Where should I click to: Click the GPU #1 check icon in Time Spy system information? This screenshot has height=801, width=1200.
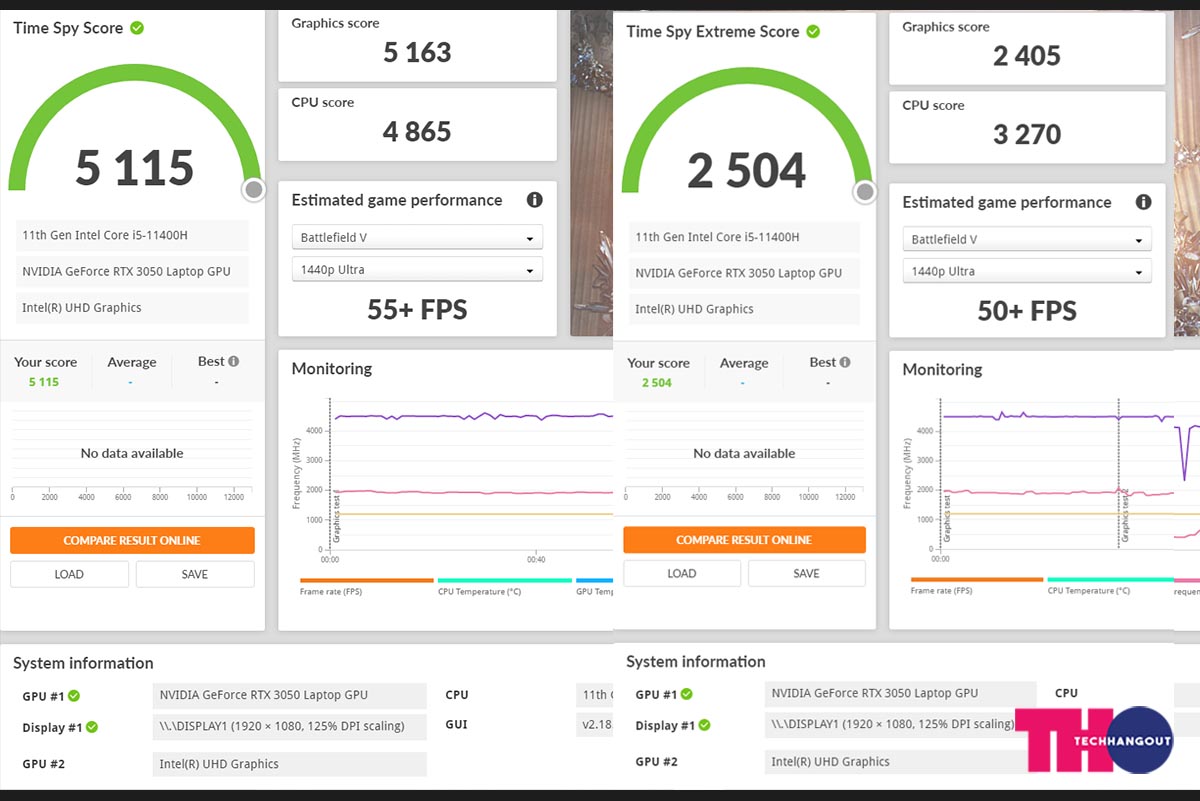[73, 696]
